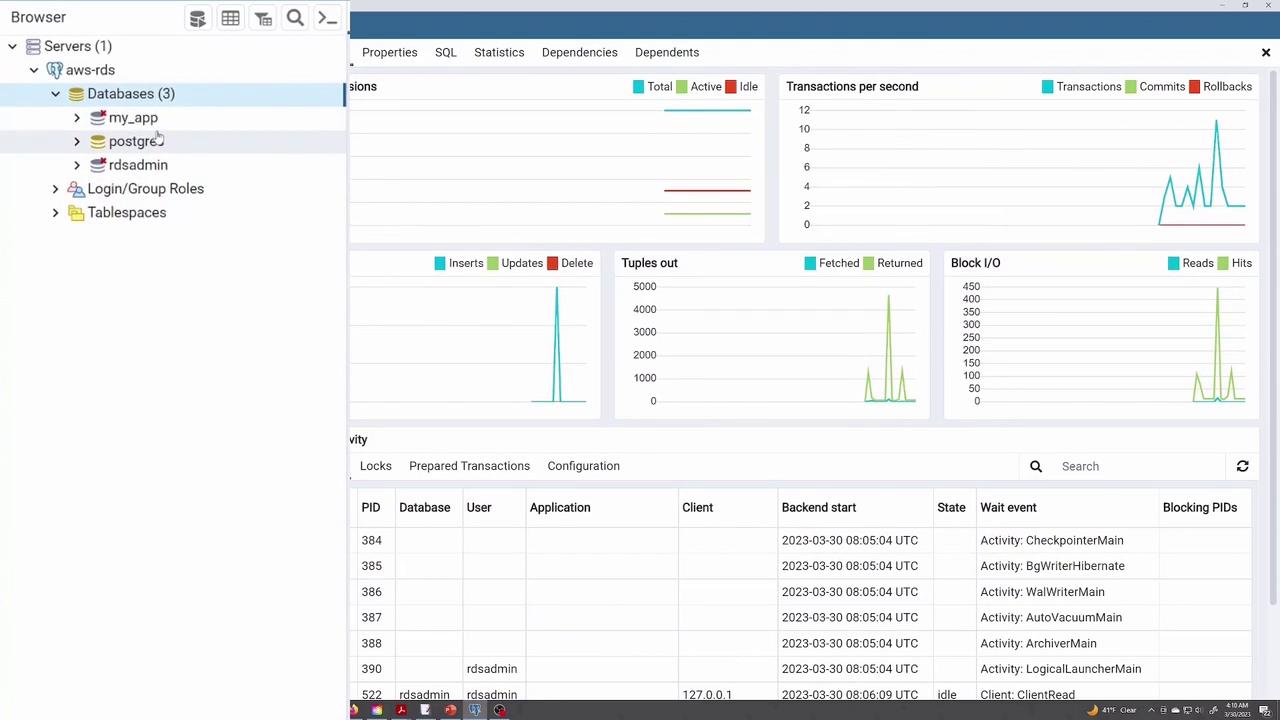Click the aws-rds elephant server icon
The height and width of the screenshot is (720, 1280).
coord(55,70)
